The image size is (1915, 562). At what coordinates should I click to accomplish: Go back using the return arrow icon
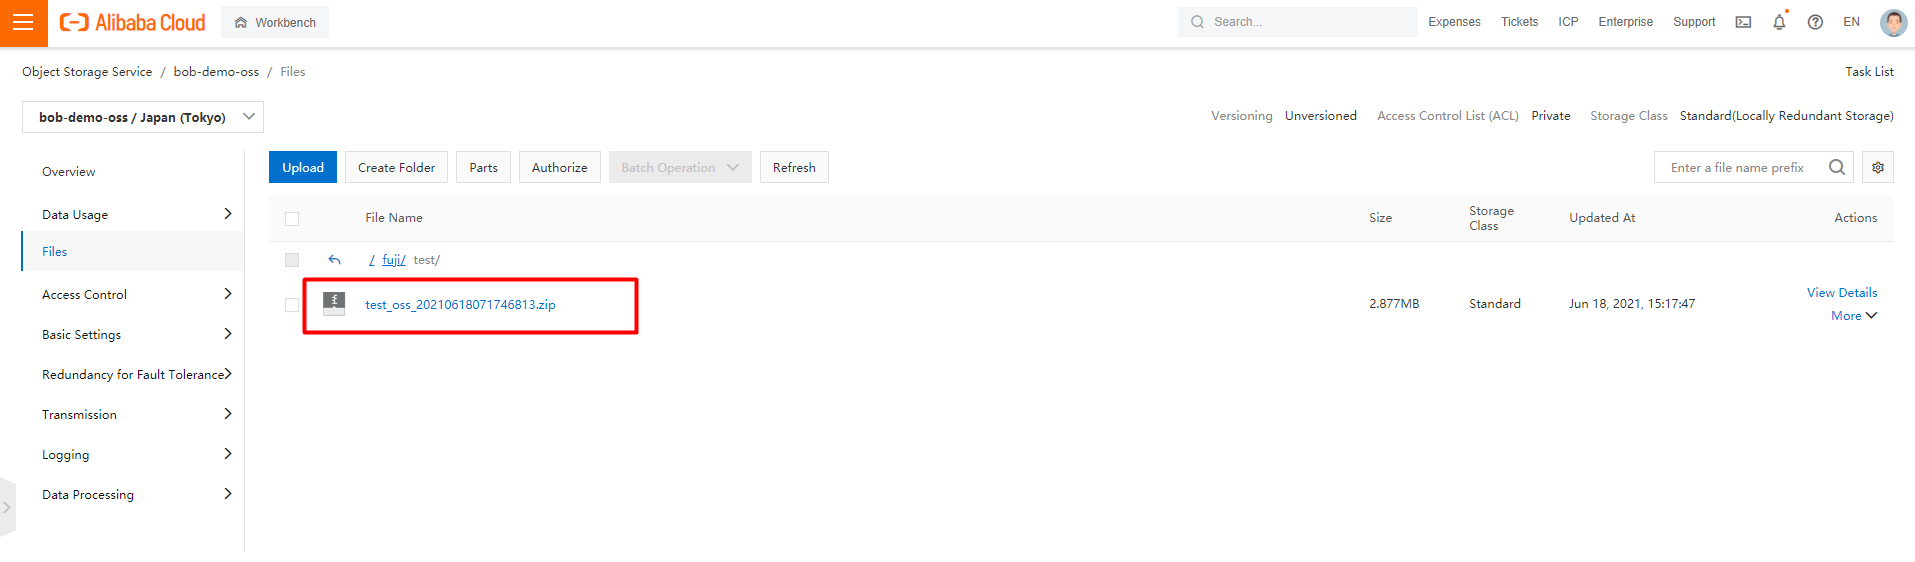point(335,260)
